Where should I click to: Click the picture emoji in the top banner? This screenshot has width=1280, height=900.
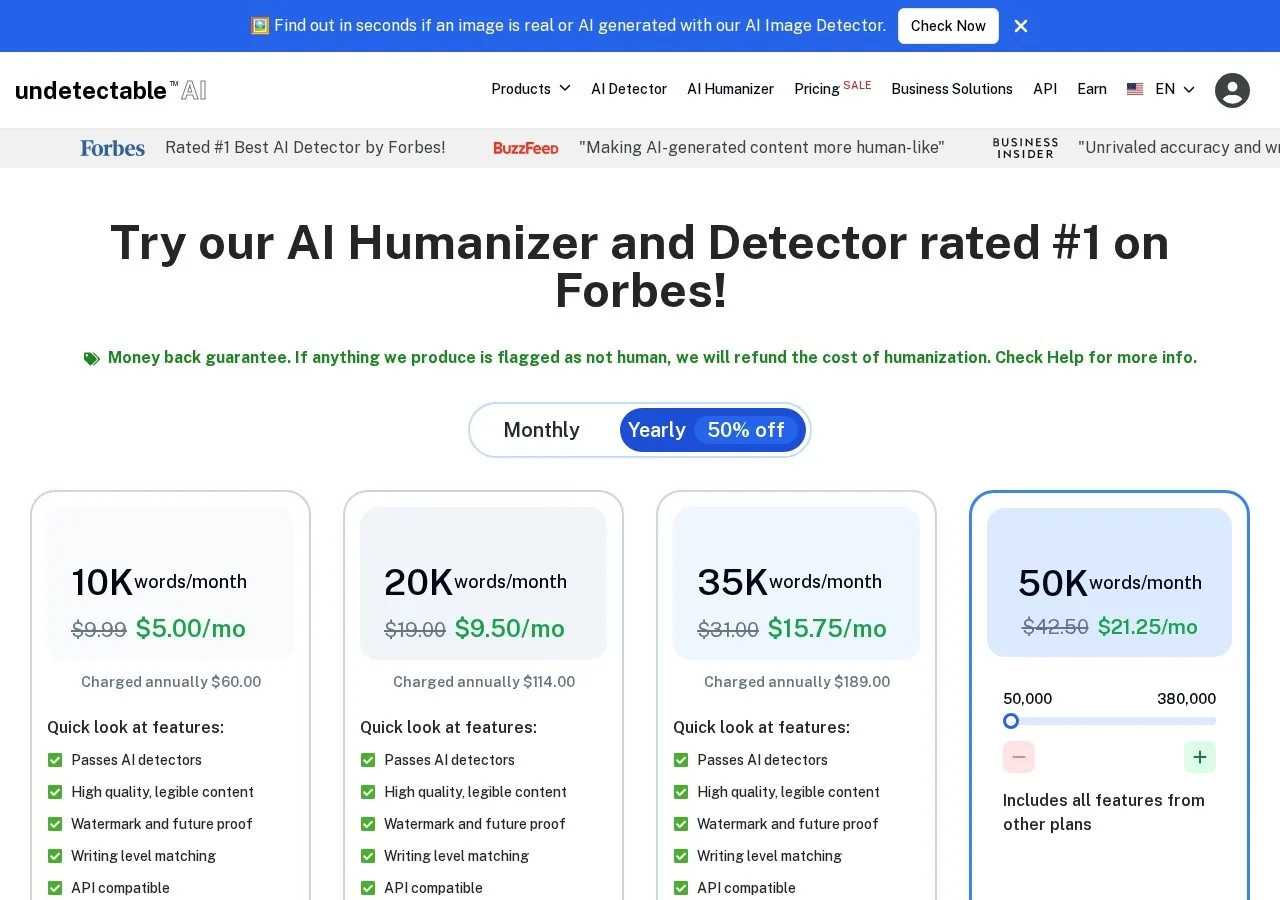tap(260, 26)
